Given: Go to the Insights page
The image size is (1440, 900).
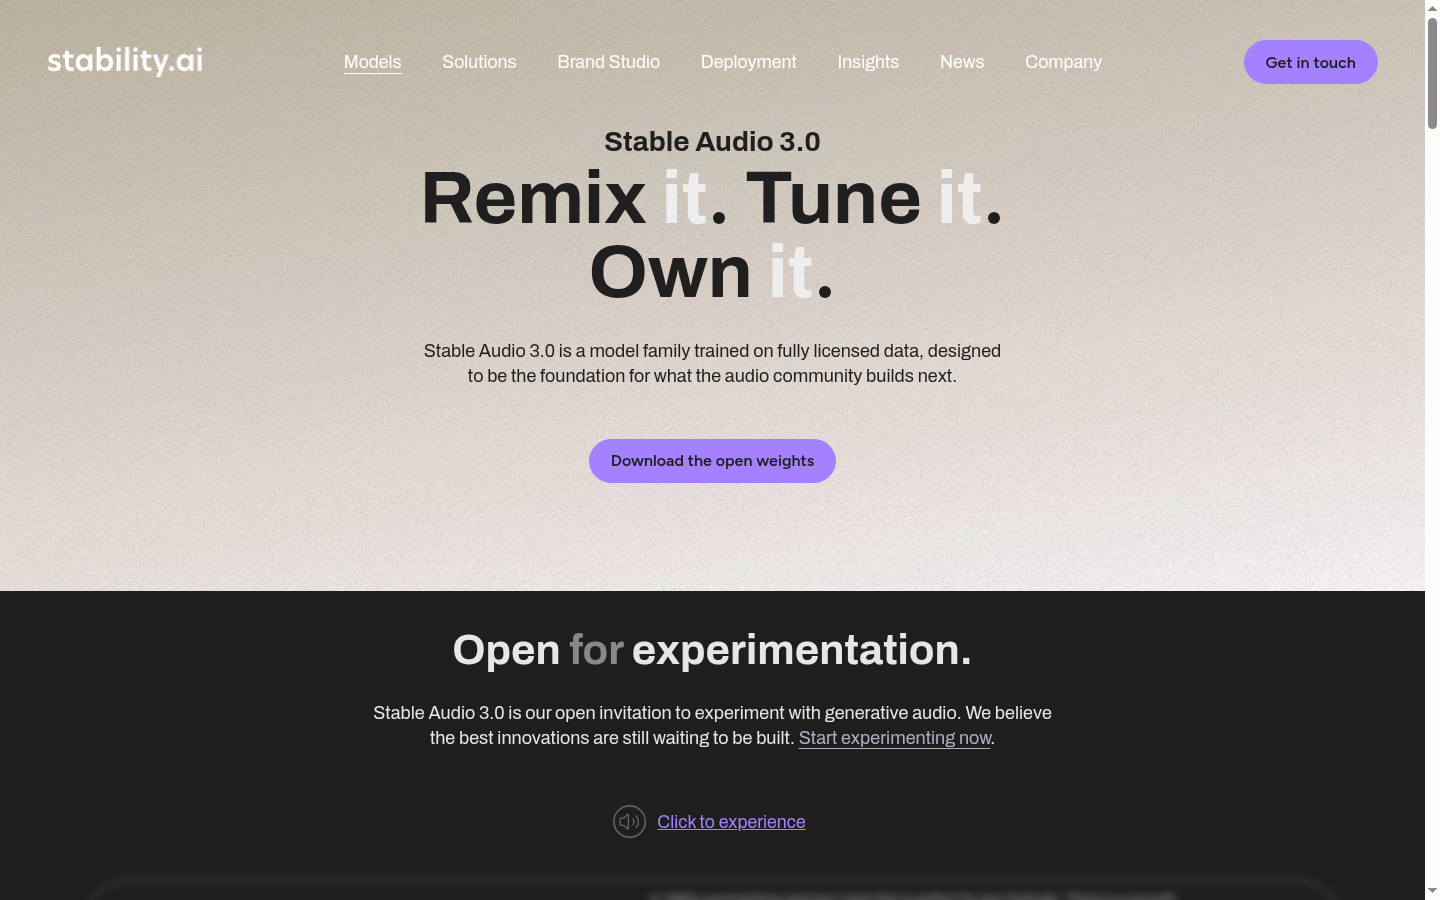Looking at the screenshot, I should coord(868,62).
